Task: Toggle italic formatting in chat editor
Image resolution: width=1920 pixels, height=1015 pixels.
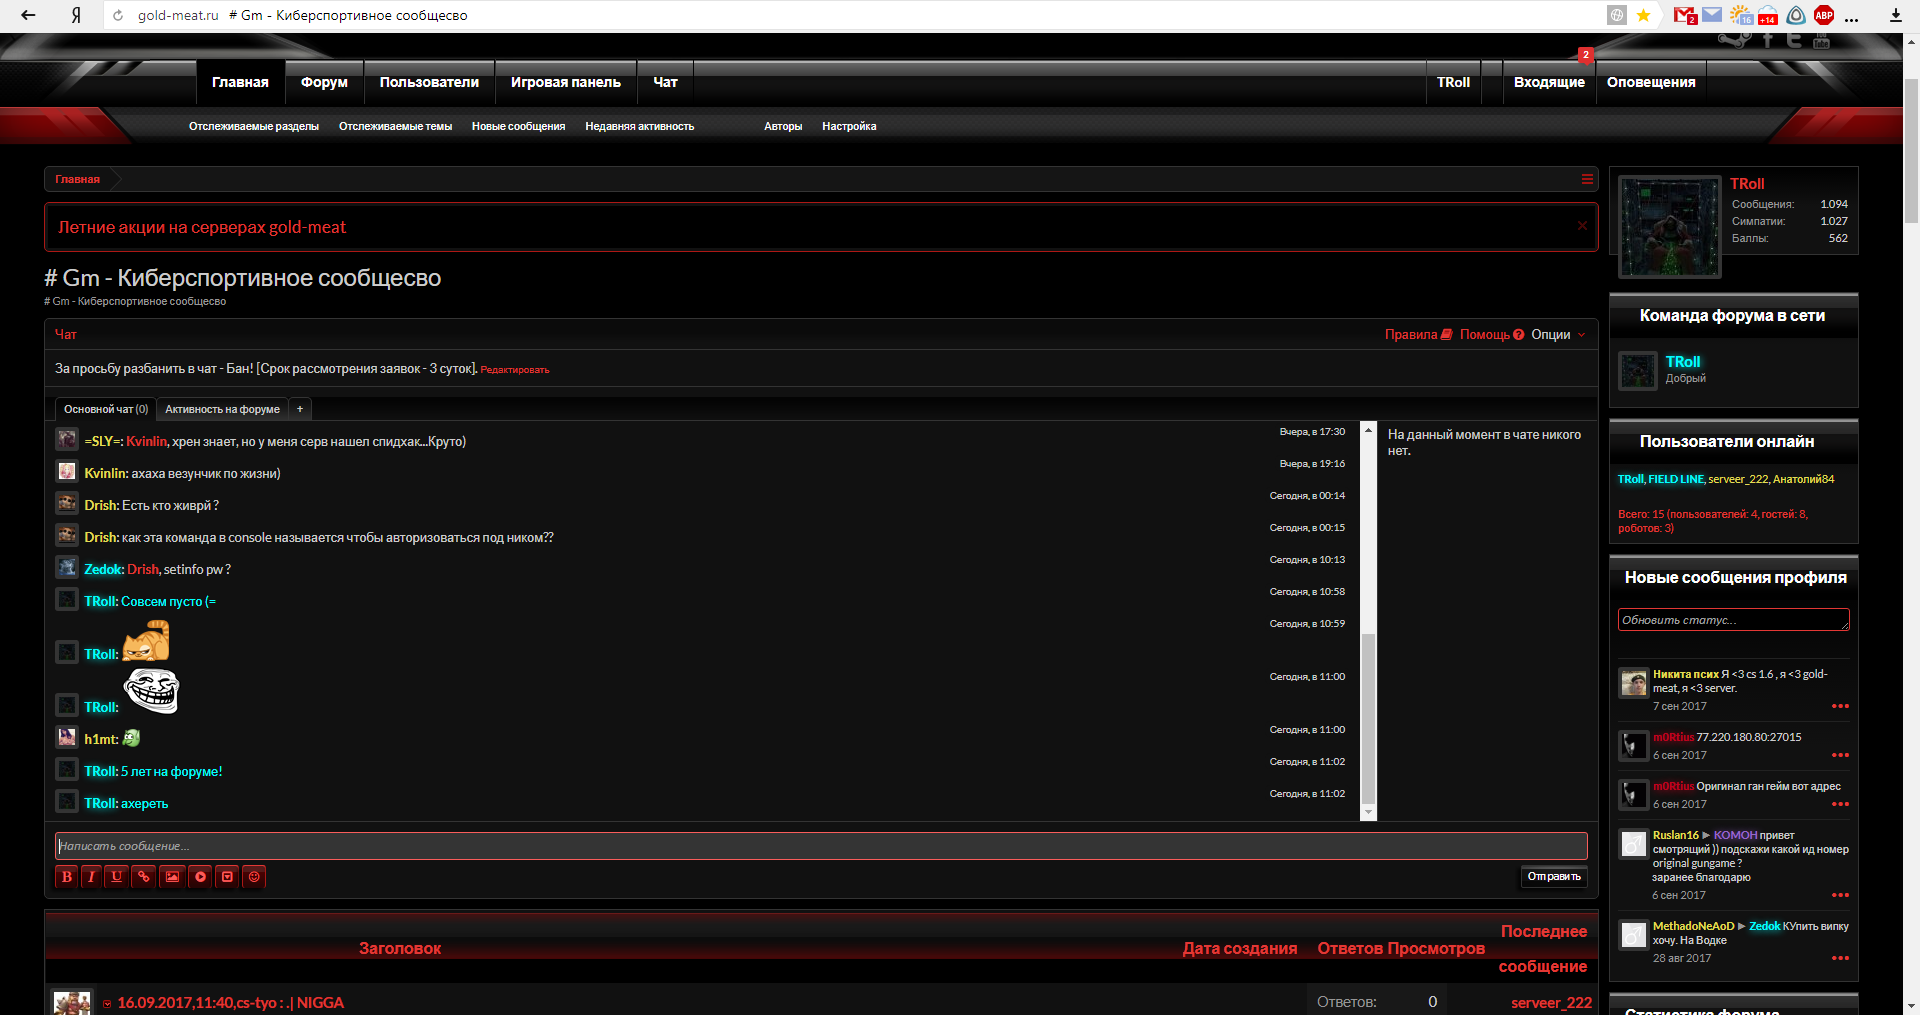Action: [91, 877]
